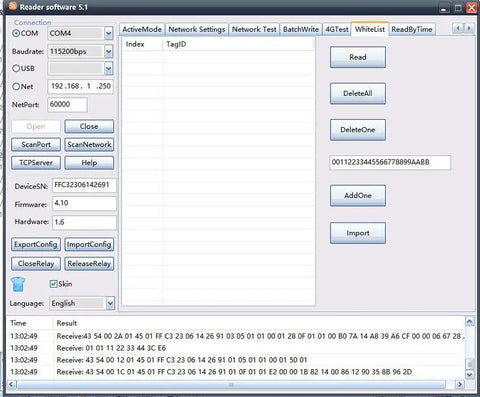Click the AddOne button
Viewport: 480px width, 397px height.
click(x=358, y=196)
